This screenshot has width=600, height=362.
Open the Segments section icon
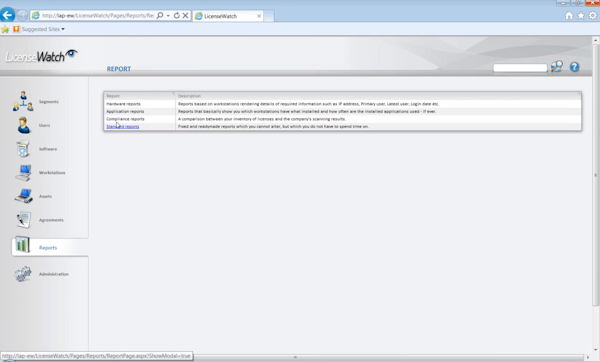(x=23, y=101)
